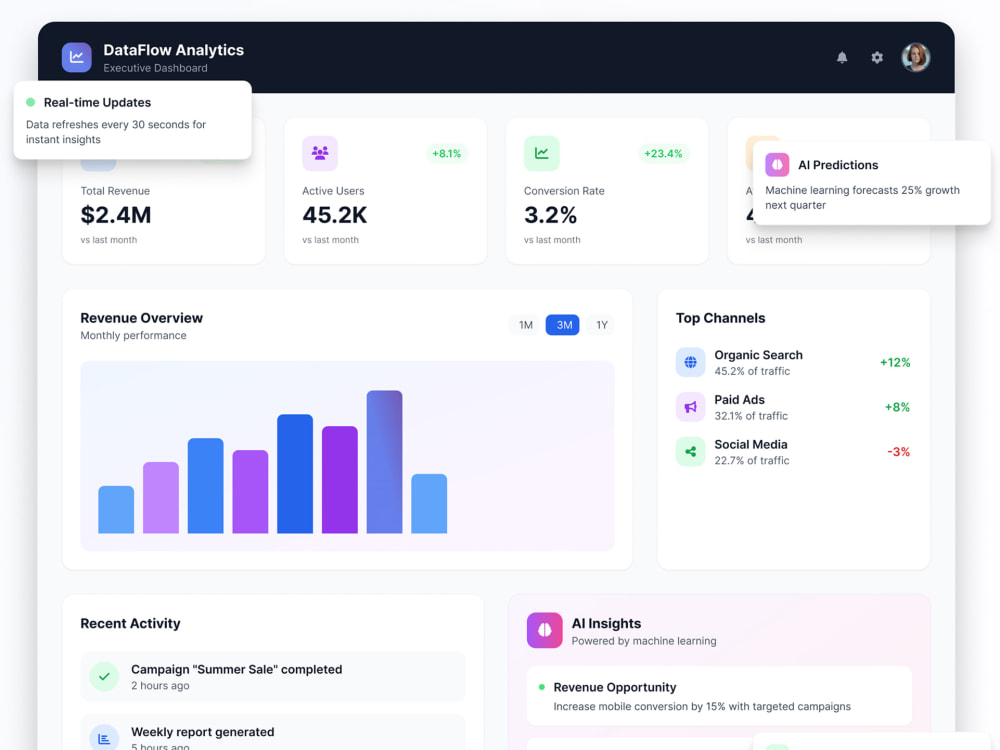Click the Real-time Updates tooltip title
Image resolution: width=1000 pixels, height=750 pixels.
(98, 102)
